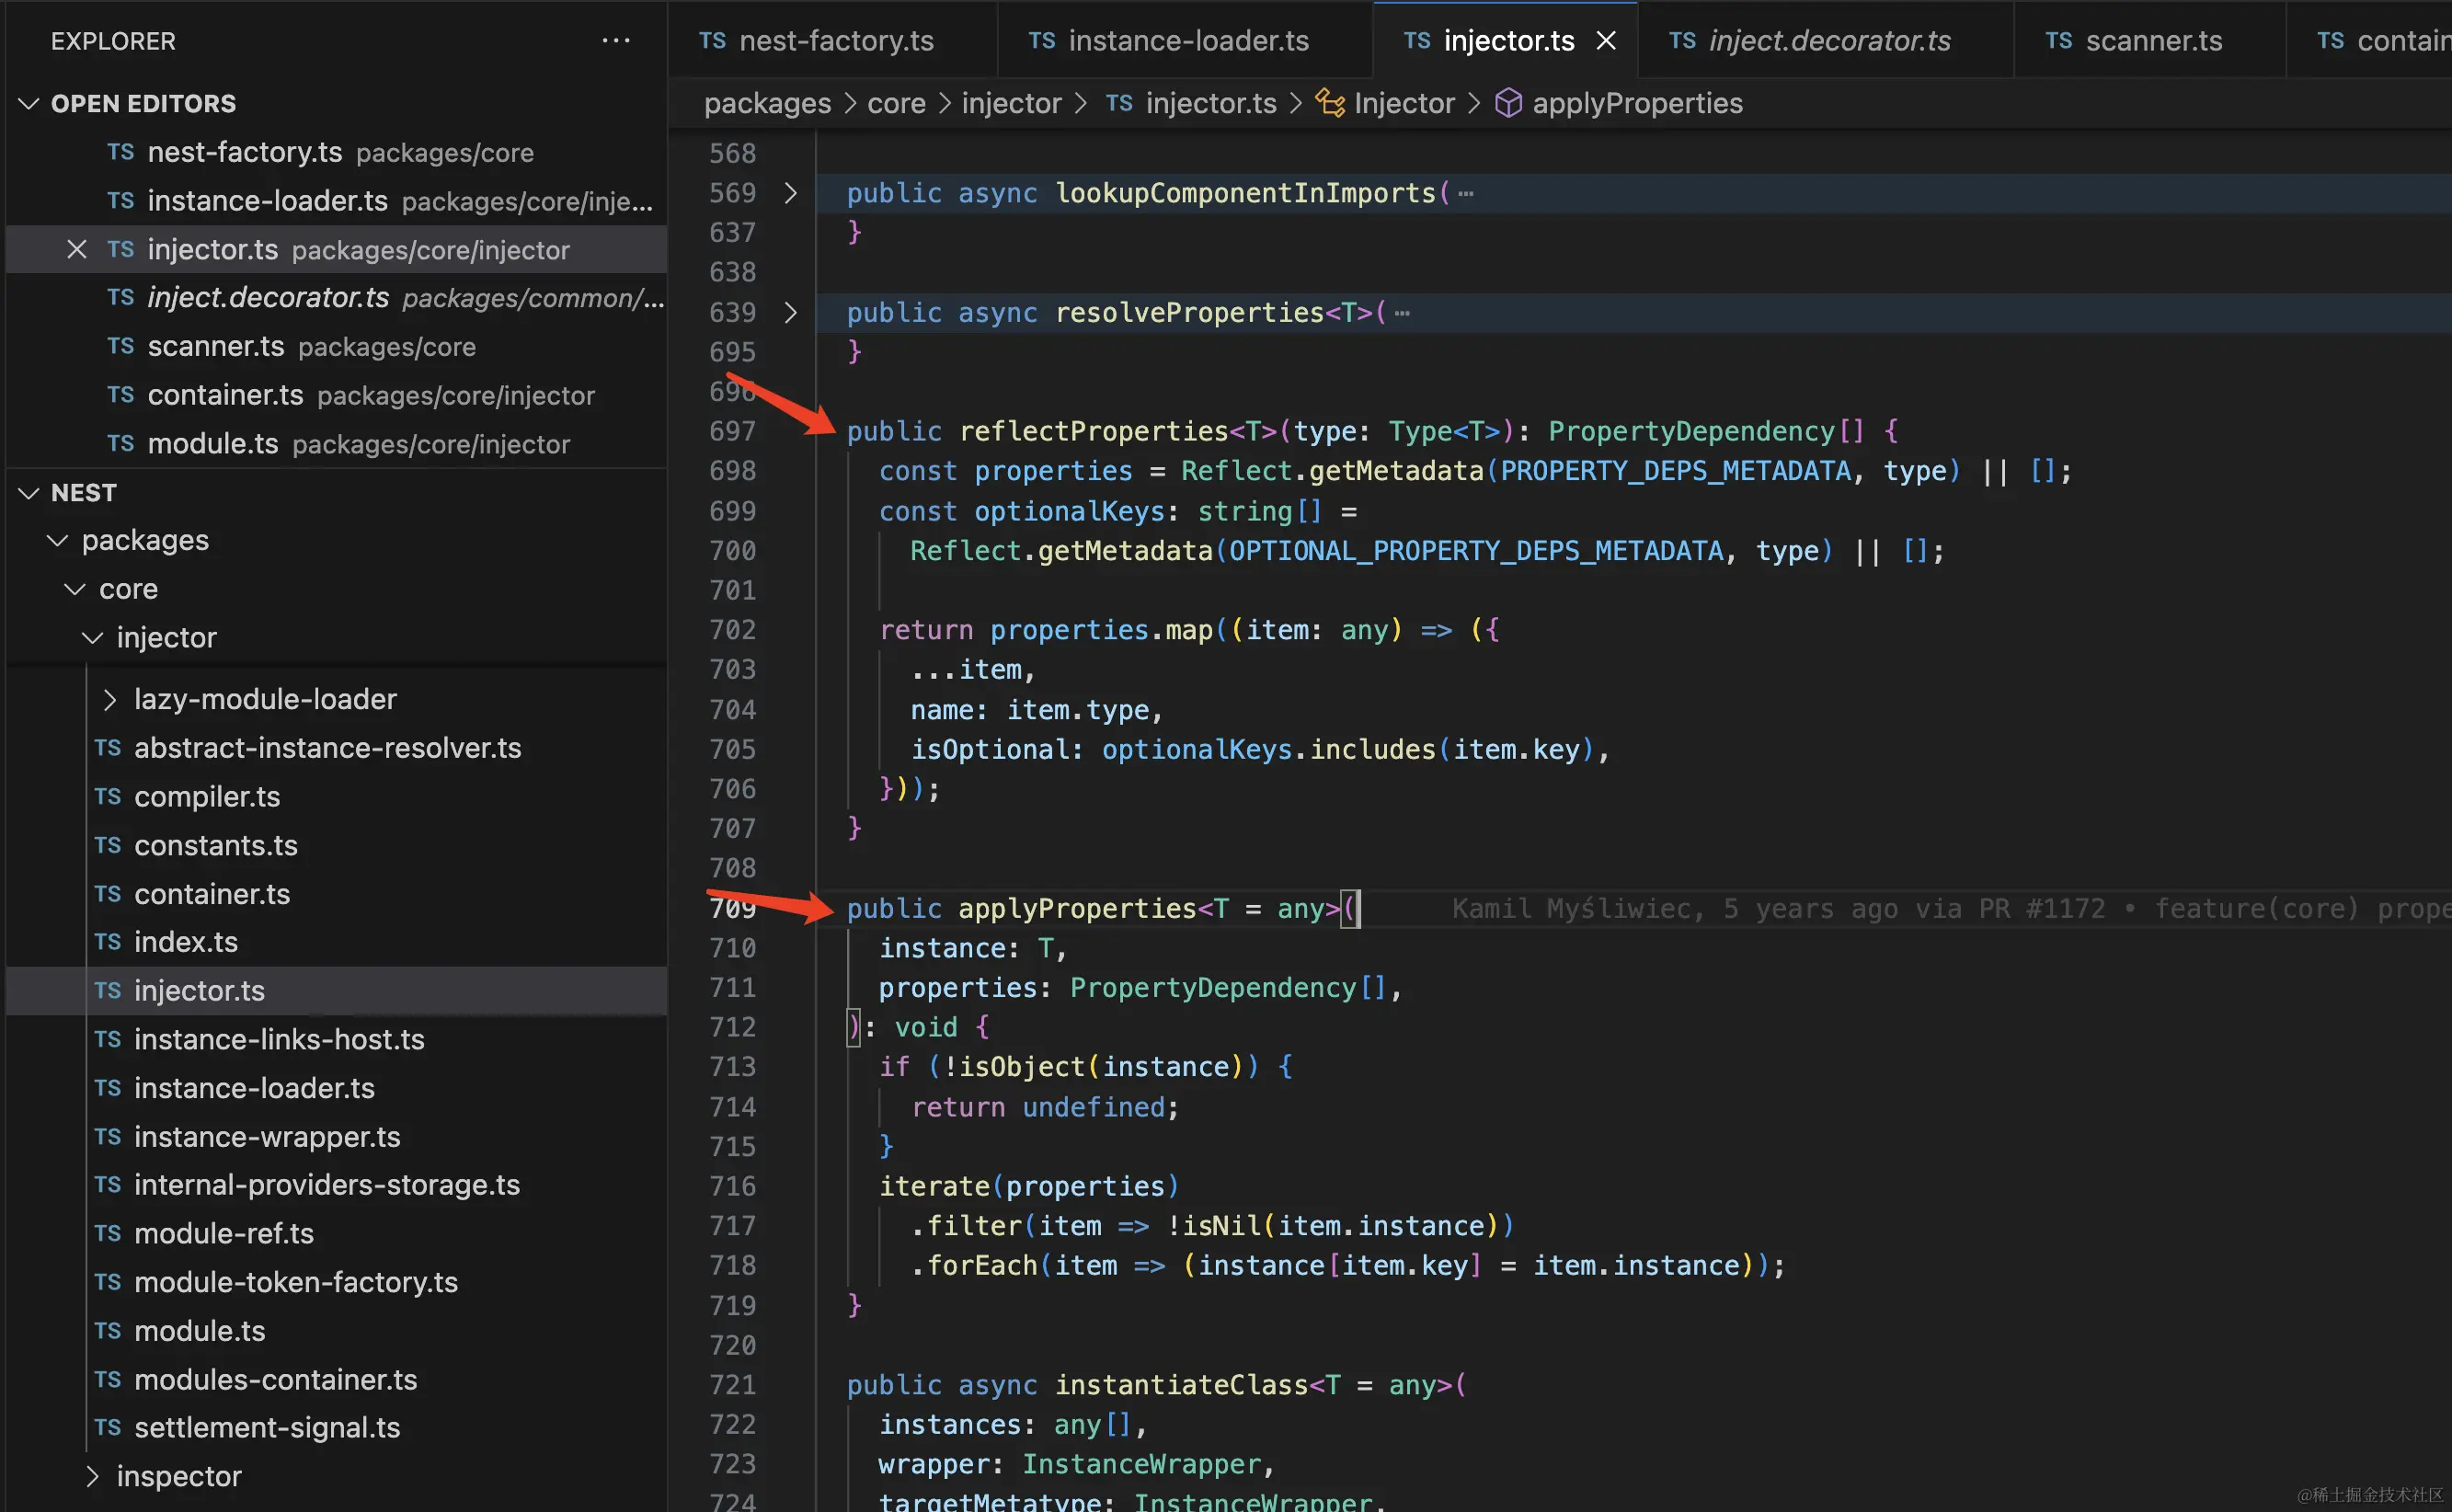The height and width of the screenshot is (1512, 2452).
Task: Collapse the NEST workspace section
Action: (29, 492)
